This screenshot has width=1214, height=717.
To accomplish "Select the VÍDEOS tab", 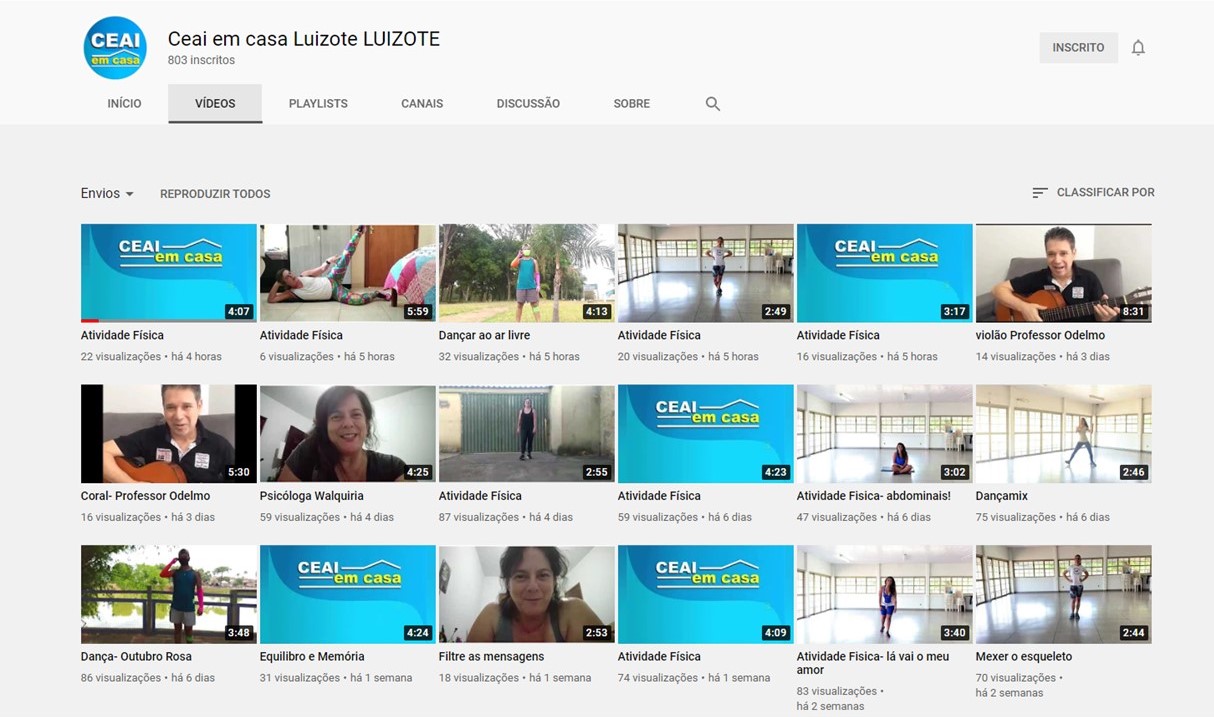I will tap(215, 103).
